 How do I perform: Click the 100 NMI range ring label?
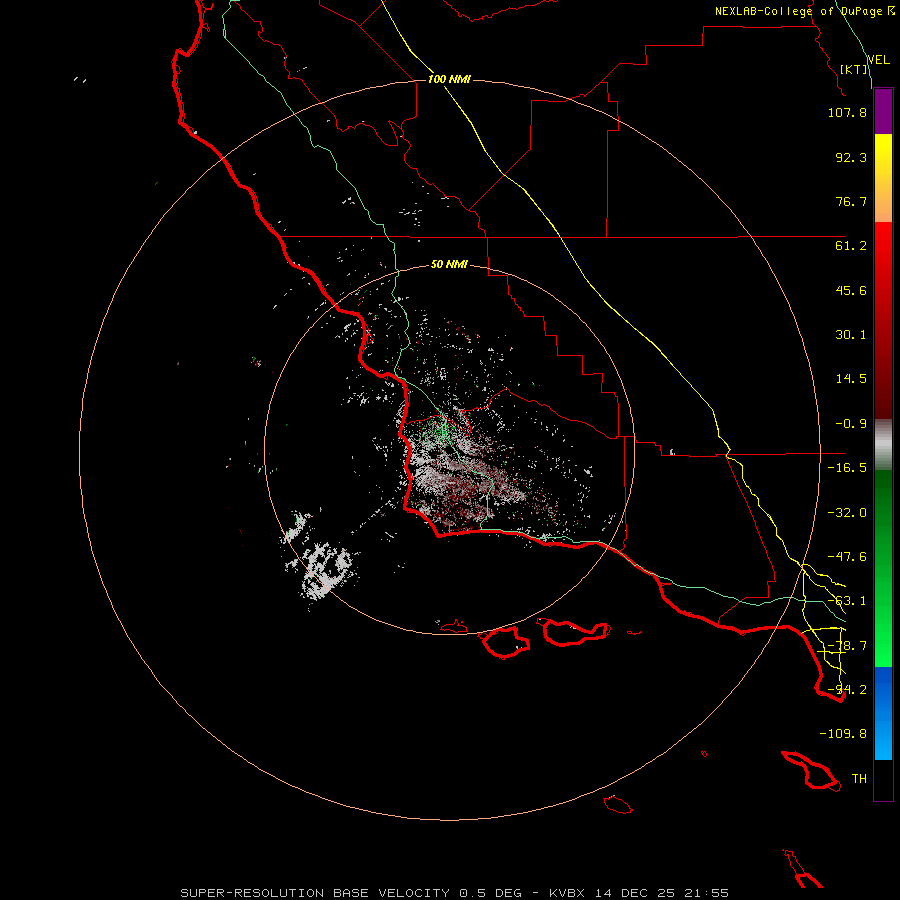pyautogui.click(x=449, y=79)
